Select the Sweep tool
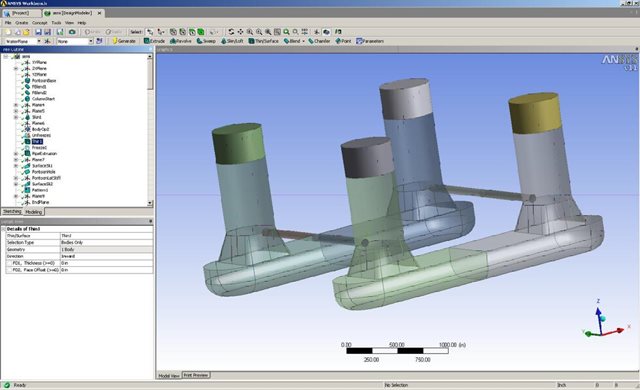This screenshot has height=390, width=640. (206, 41)
